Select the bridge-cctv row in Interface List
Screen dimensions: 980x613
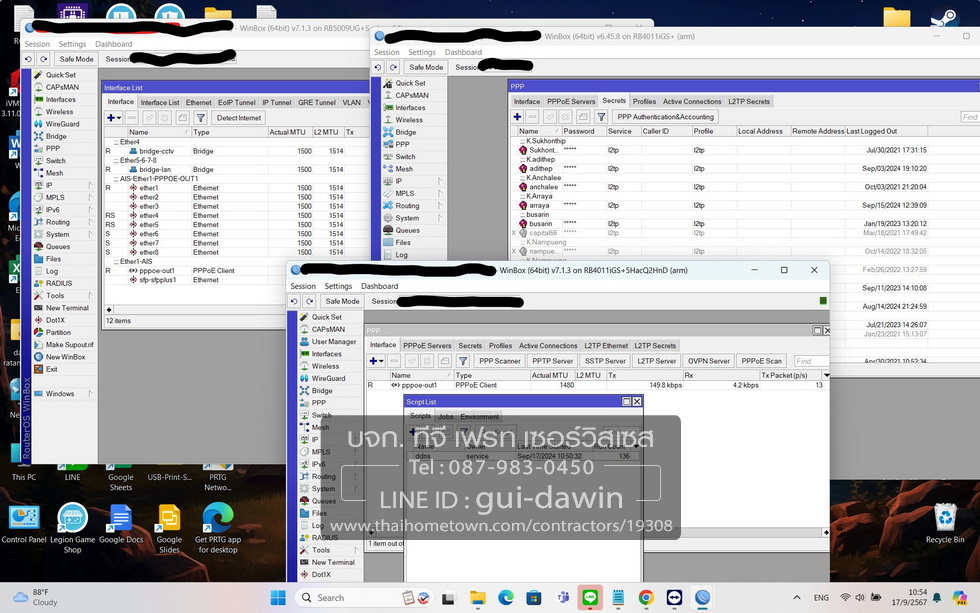pyautogui.click(x=236, y=151)
